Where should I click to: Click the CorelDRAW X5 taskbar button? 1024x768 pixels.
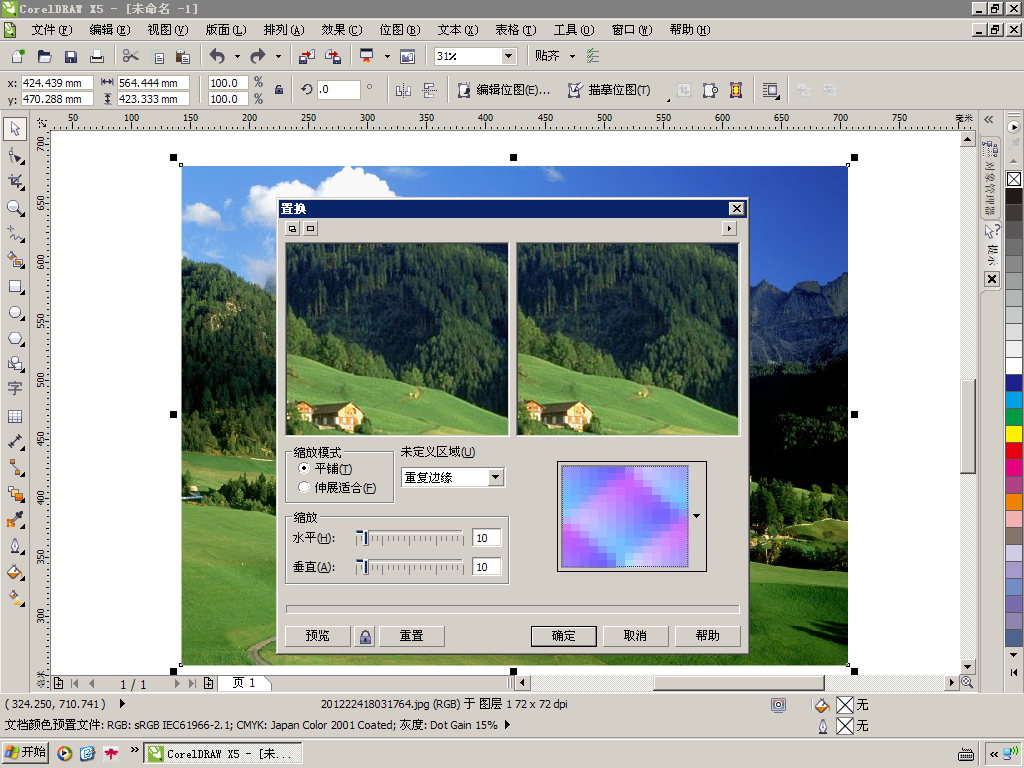click(x=223, y=754)
